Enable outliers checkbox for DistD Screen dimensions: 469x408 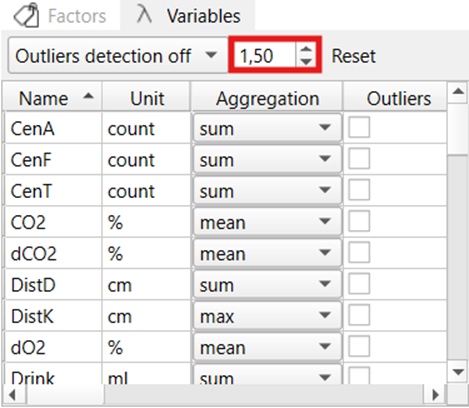click(x=359, y=284)
